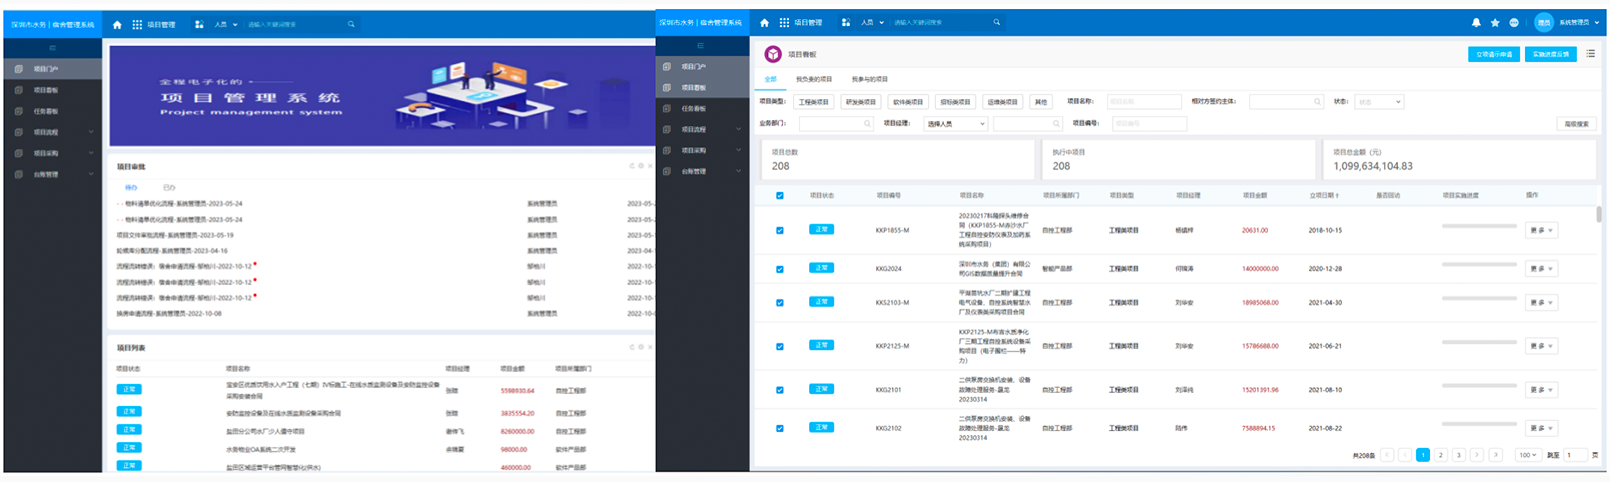Open the 更多 dropdown for row KKG2102
This screenshot has width=1610, height=482.
[1541, 428]
